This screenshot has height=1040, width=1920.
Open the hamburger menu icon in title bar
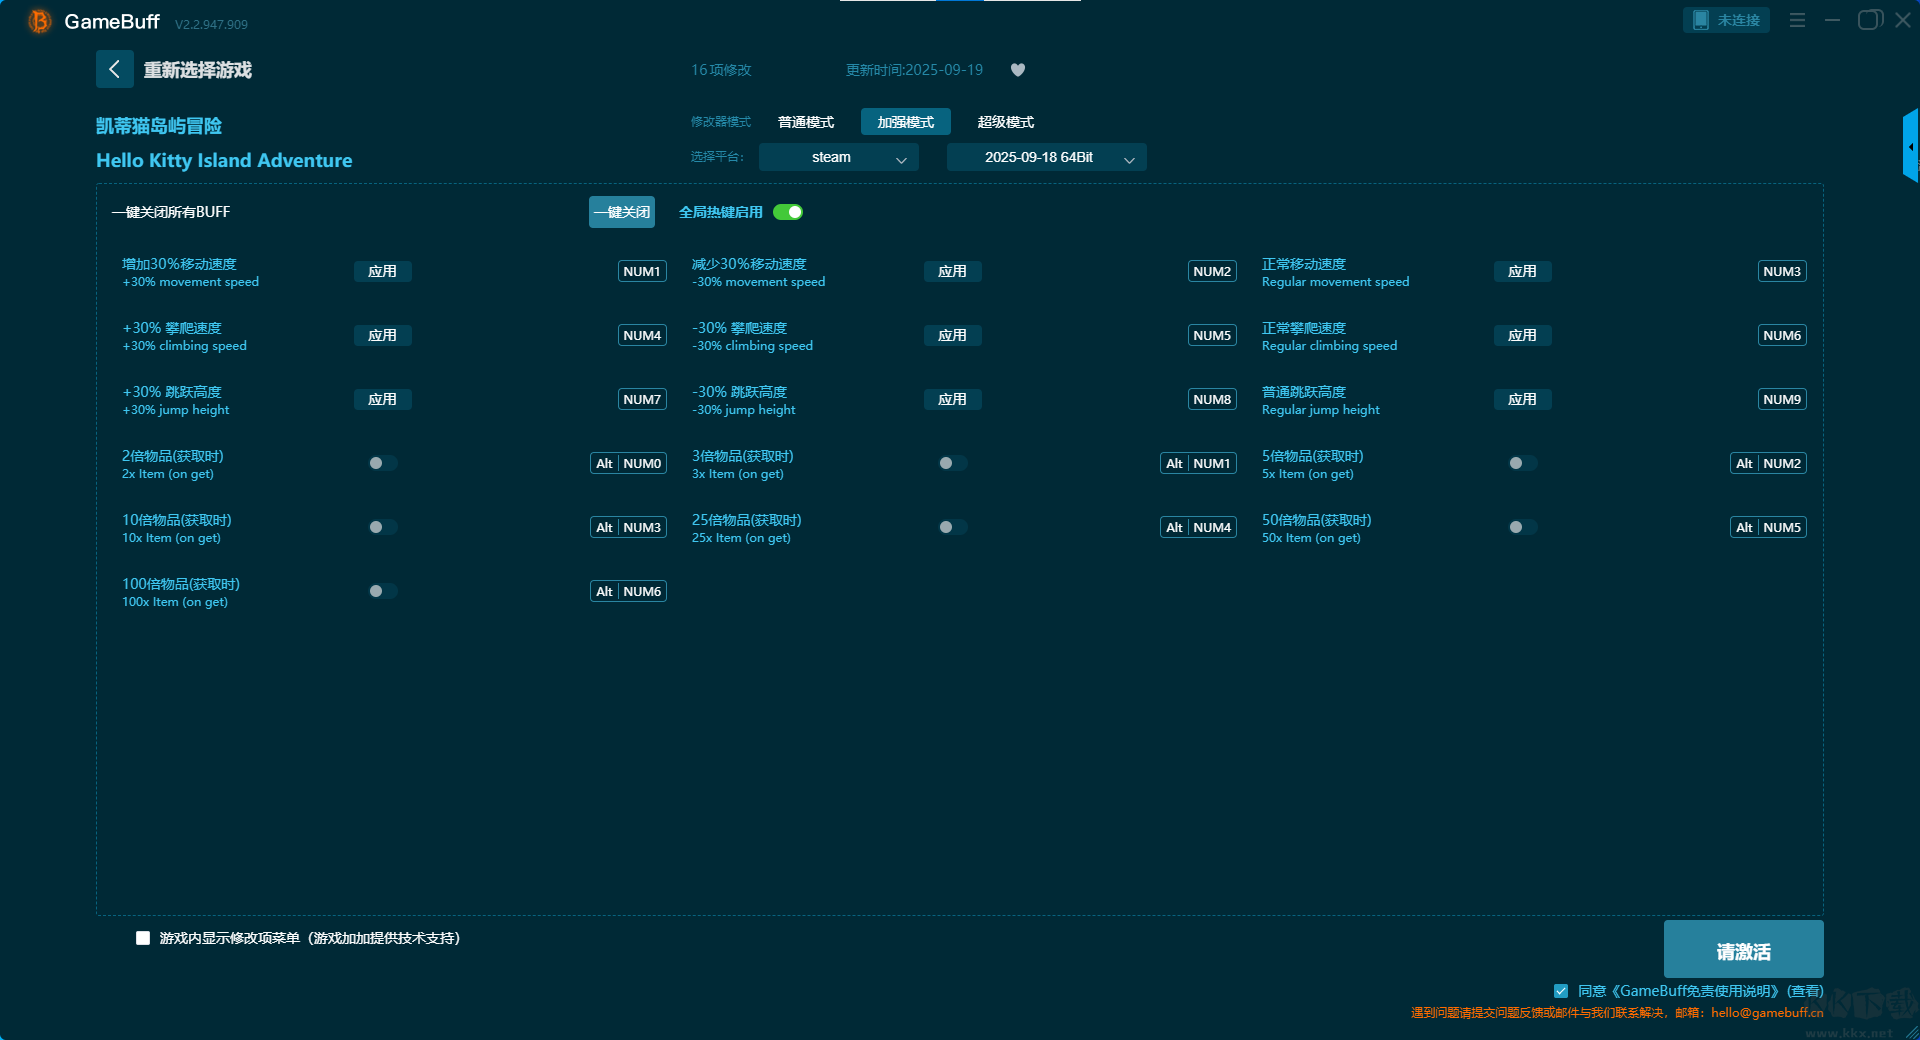(1797, 20)
